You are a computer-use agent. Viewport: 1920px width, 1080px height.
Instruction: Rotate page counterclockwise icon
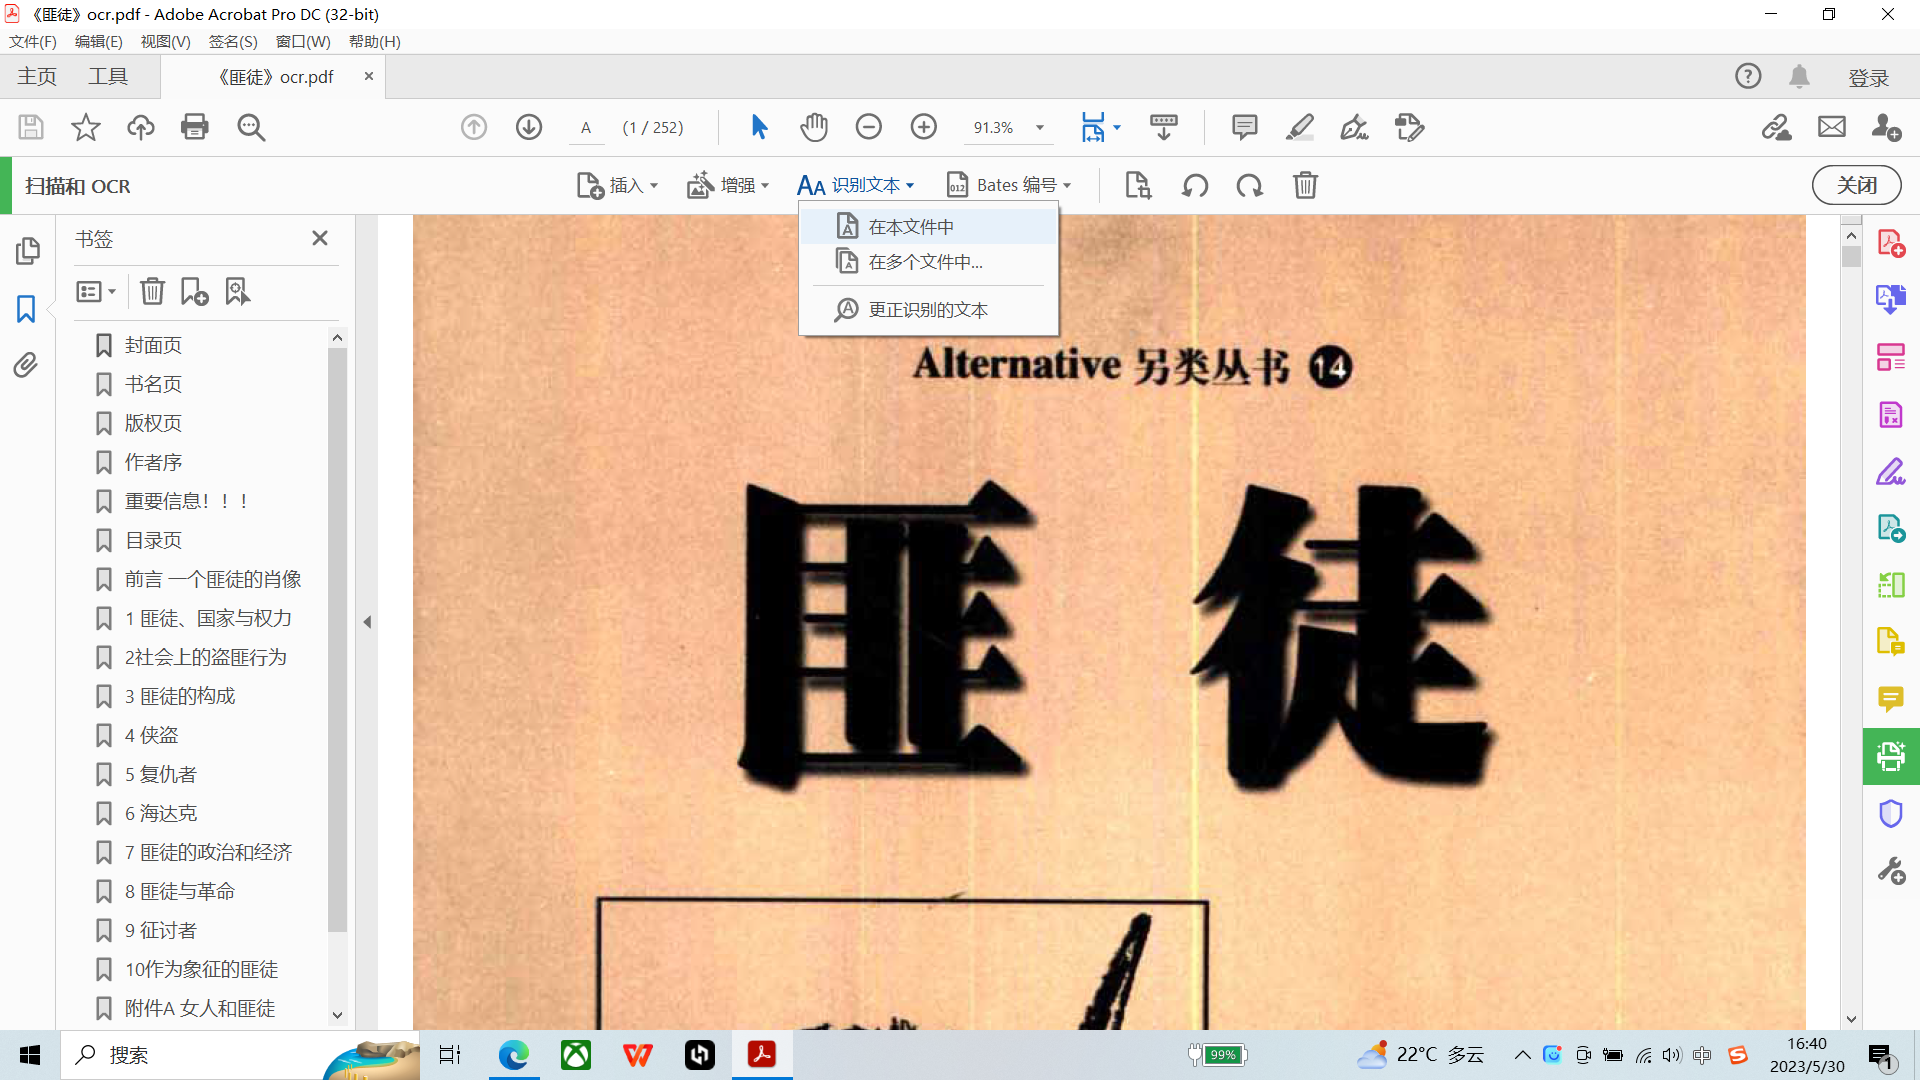click(1195, 185)
